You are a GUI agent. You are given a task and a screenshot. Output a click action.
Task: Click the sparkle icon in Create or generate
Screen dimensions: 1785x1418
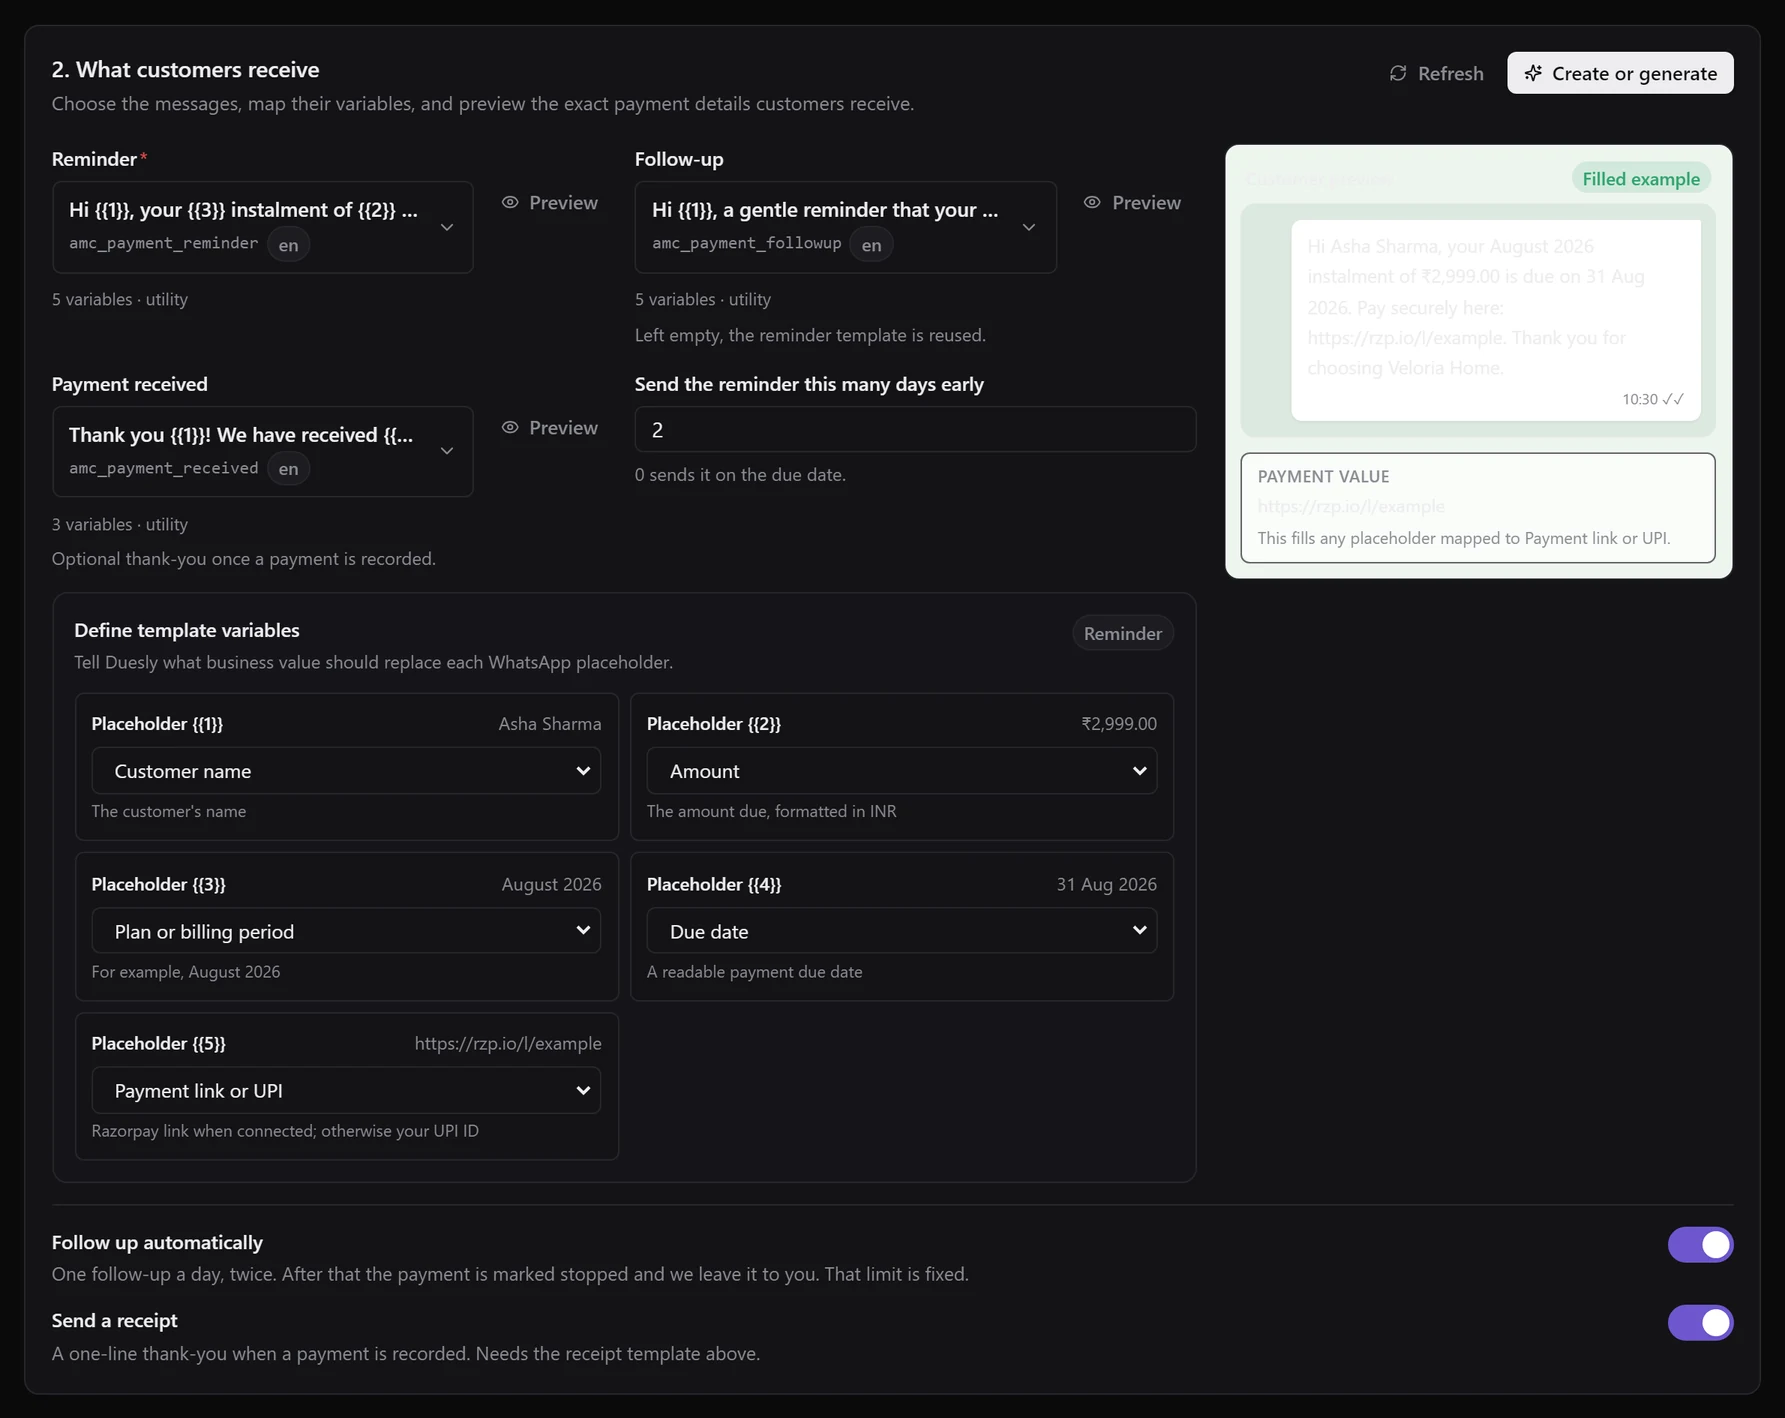(1533, 73)
